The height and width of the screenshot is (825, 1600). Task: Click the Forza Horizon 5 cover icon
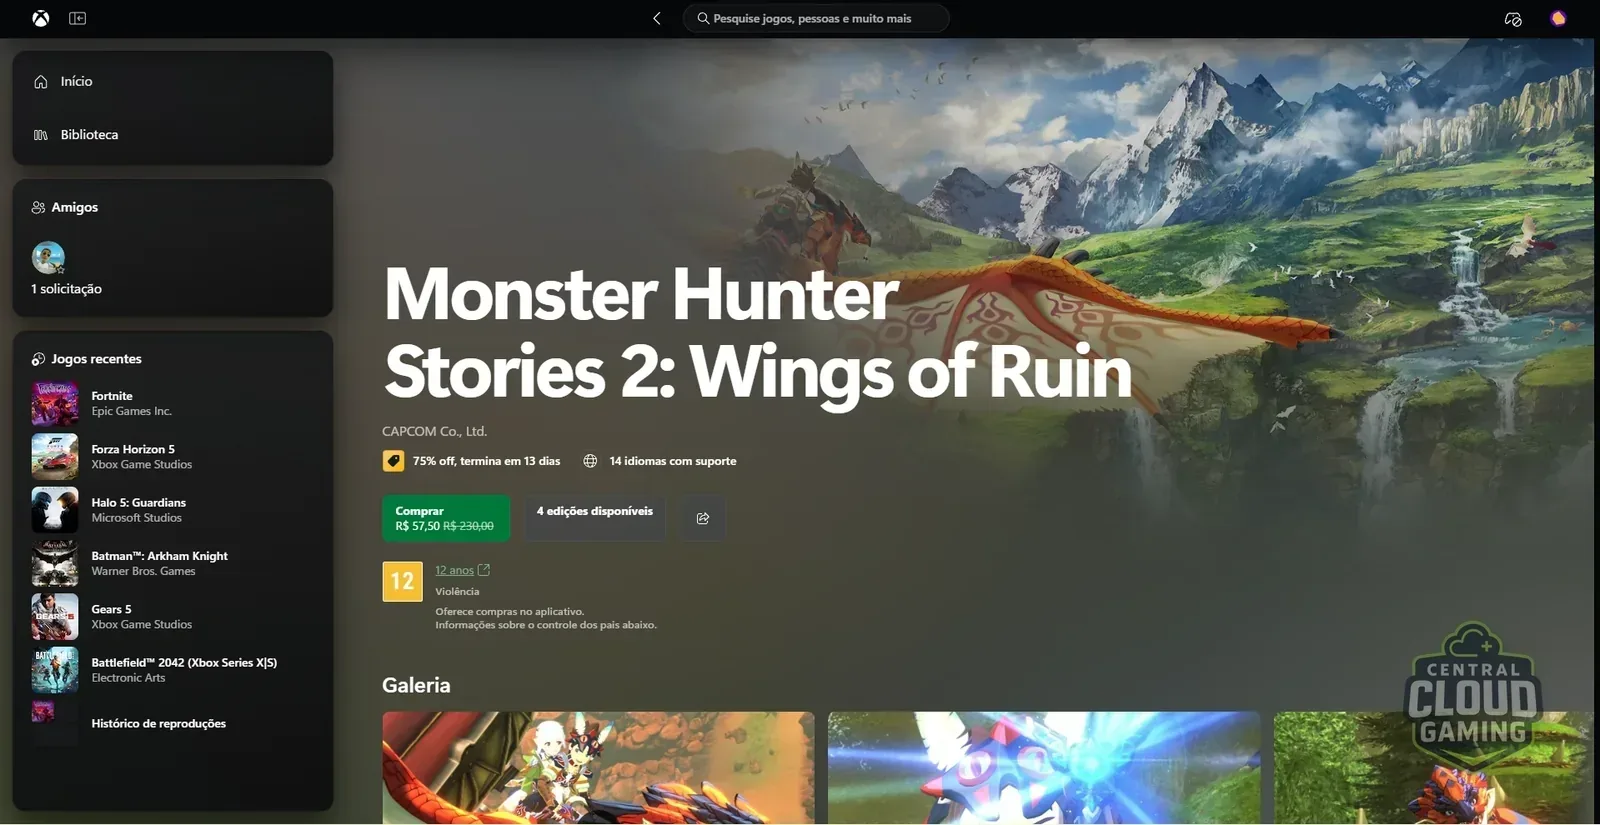coord(55,456)
